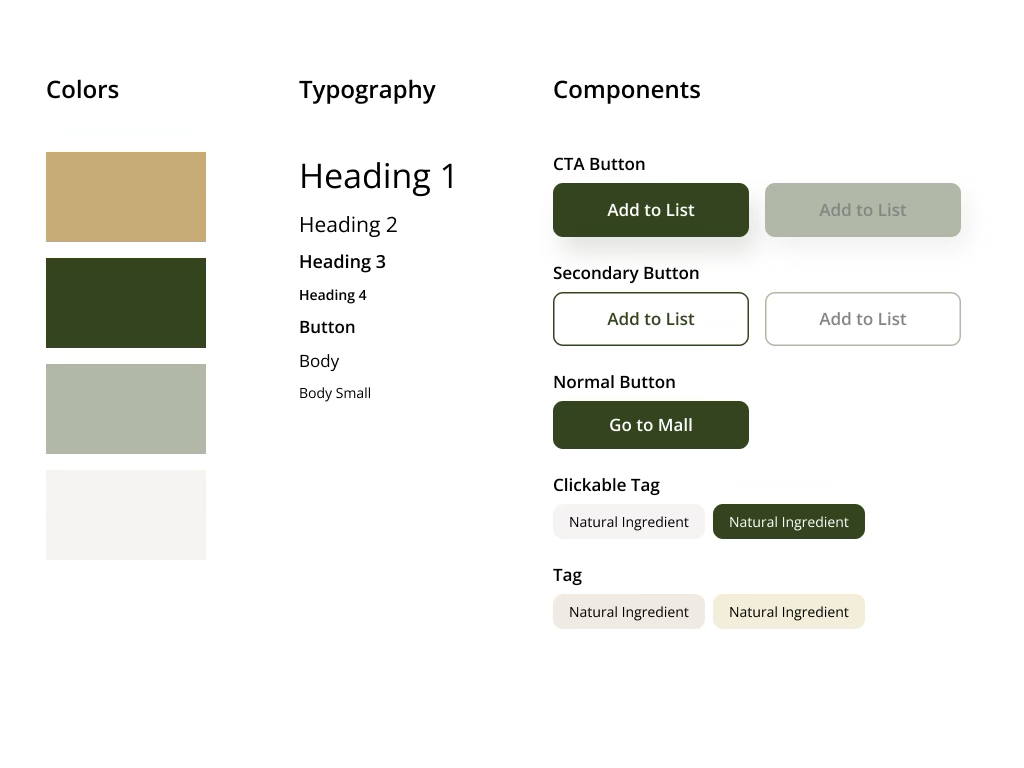The image size is (1024, 768).
Task: Click the beige-gray Natural Ingredient tag under Tag
Action: (628, 612)
